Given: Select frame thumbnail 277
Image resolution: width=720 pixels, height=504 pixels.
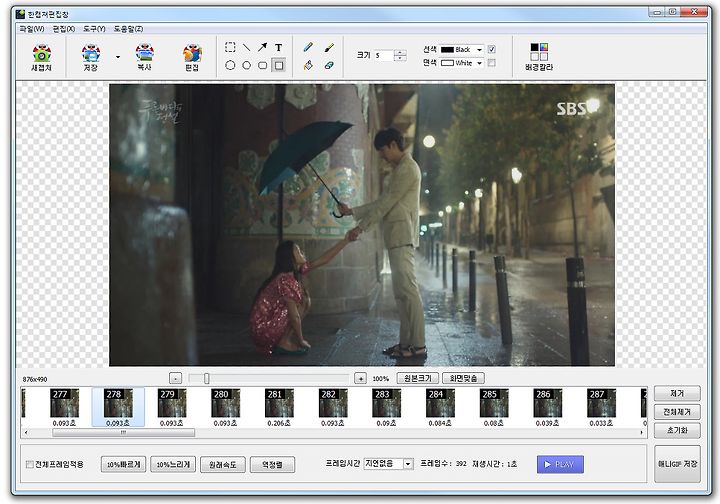Looking at the screenshot, I should click(64, 403).
